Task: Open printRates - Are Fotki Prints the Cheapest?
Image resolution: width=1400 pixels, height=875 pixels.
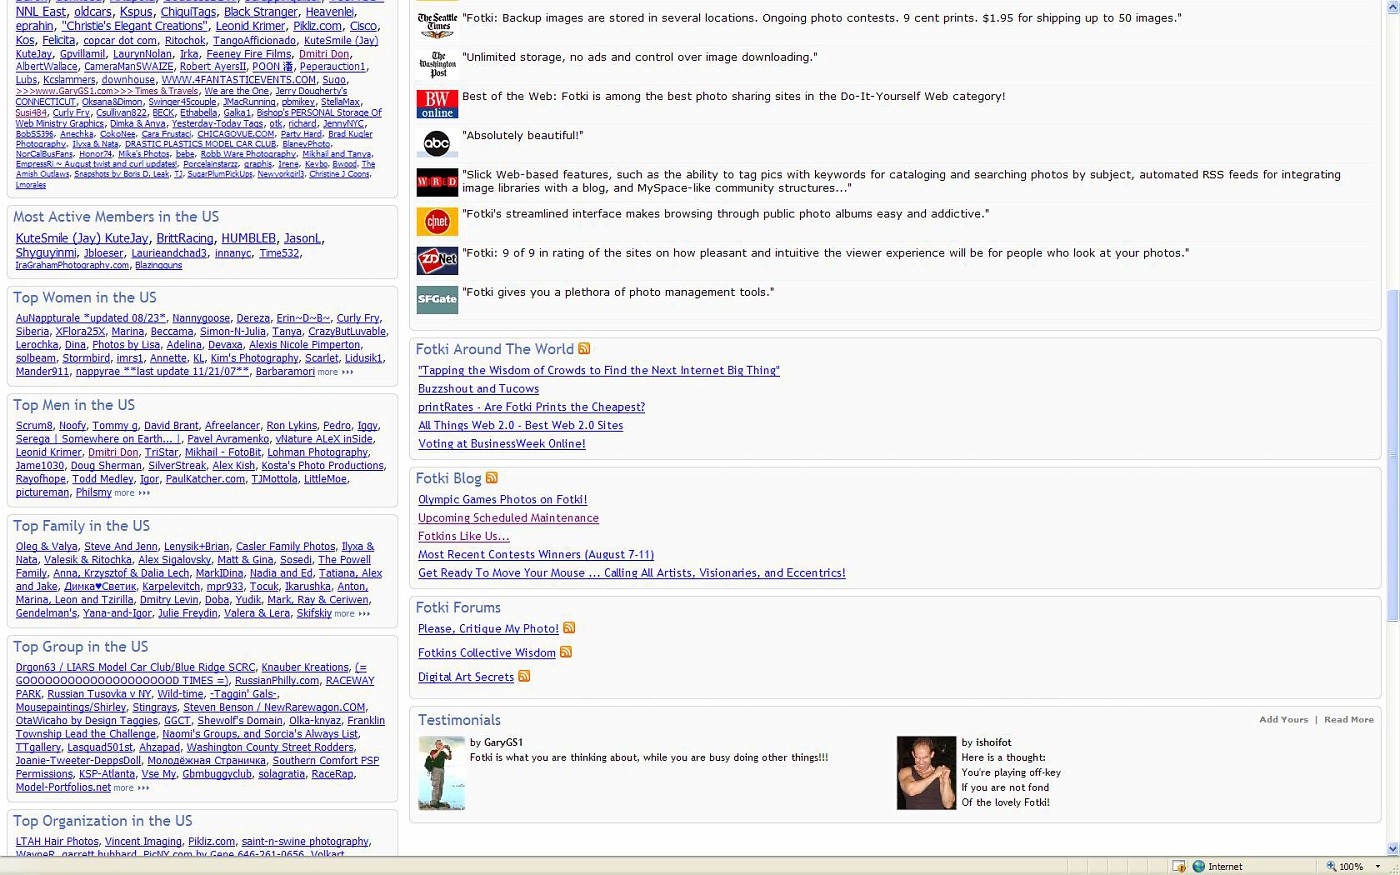Action: pos(531,407)
